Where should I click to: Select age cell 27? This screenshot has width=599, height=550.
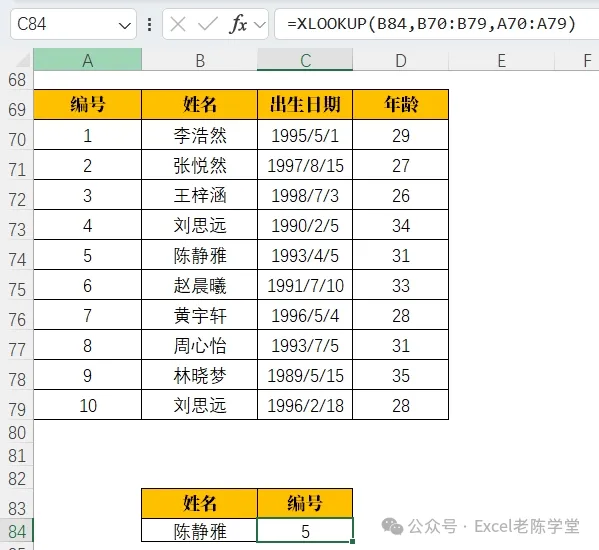point(400,165)
